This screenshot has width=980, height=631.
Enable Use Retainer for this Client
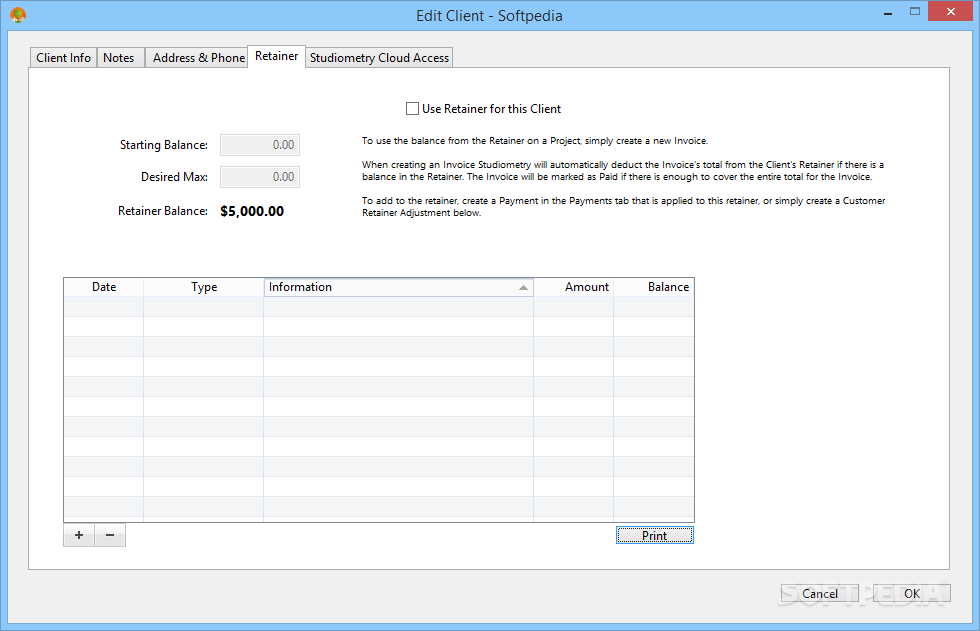click(x=412, y=109)
